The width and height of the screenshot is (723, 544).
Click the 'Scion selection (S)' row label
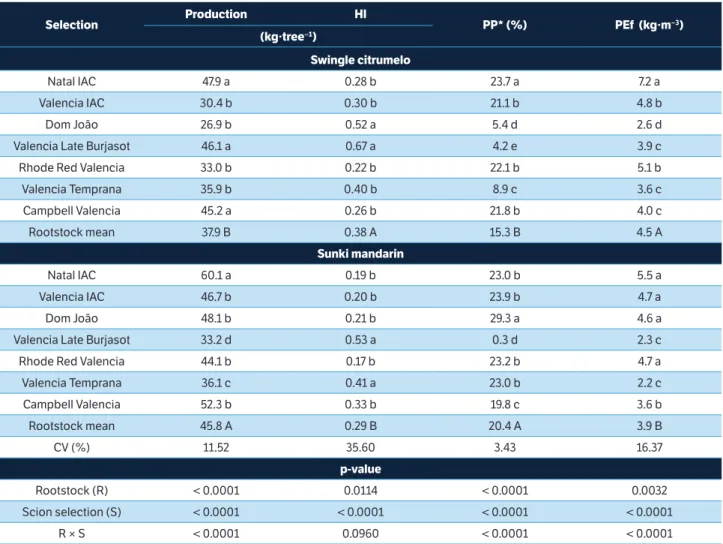coord(71,512)
